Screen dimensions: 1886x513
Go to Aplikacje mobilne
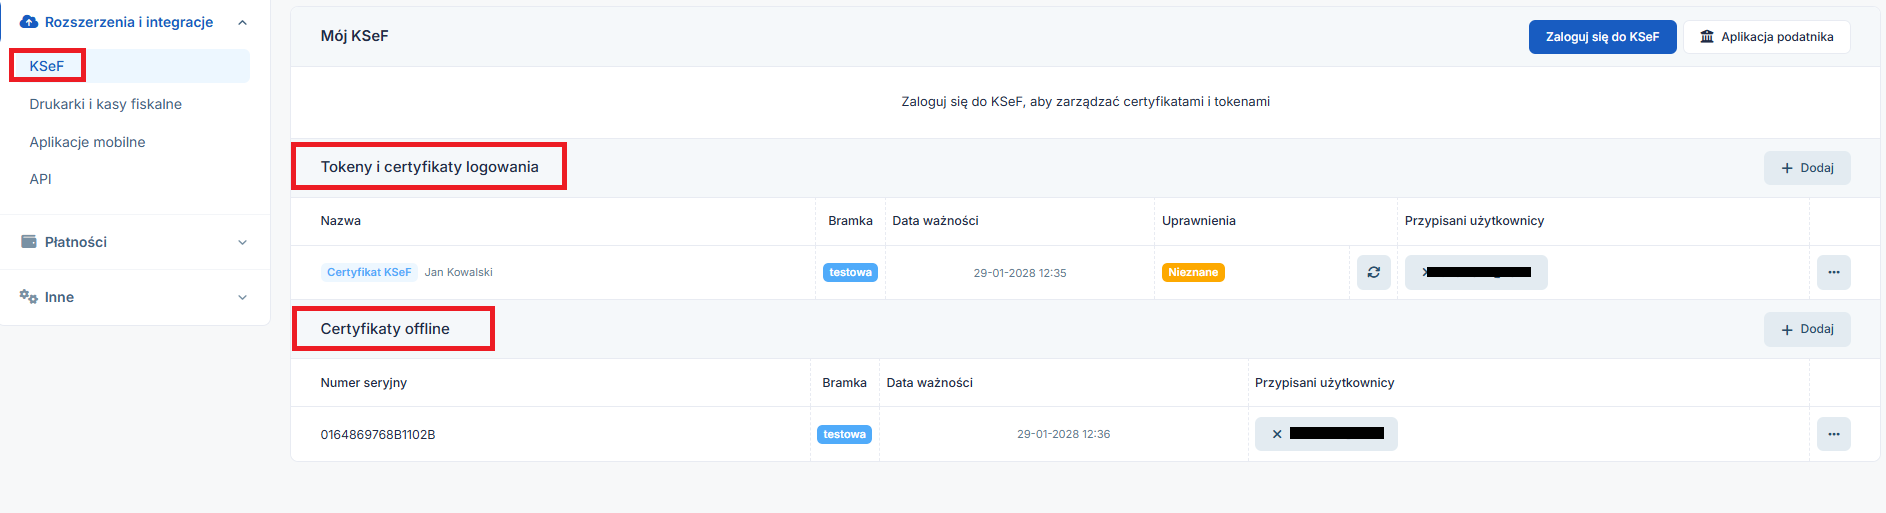[87, 142]
